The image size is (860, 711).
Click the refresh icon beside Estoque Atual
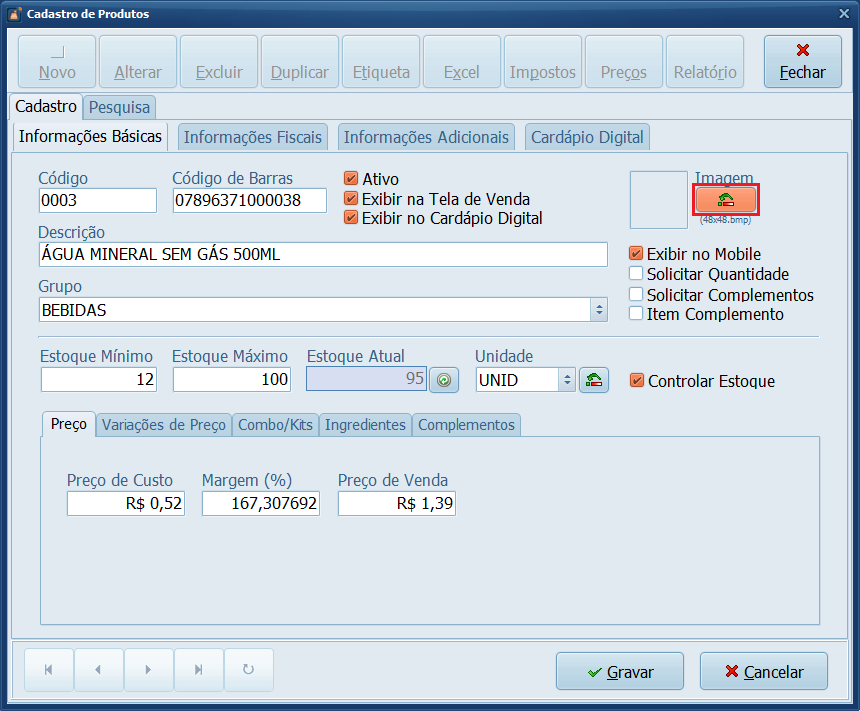point(443,380)
